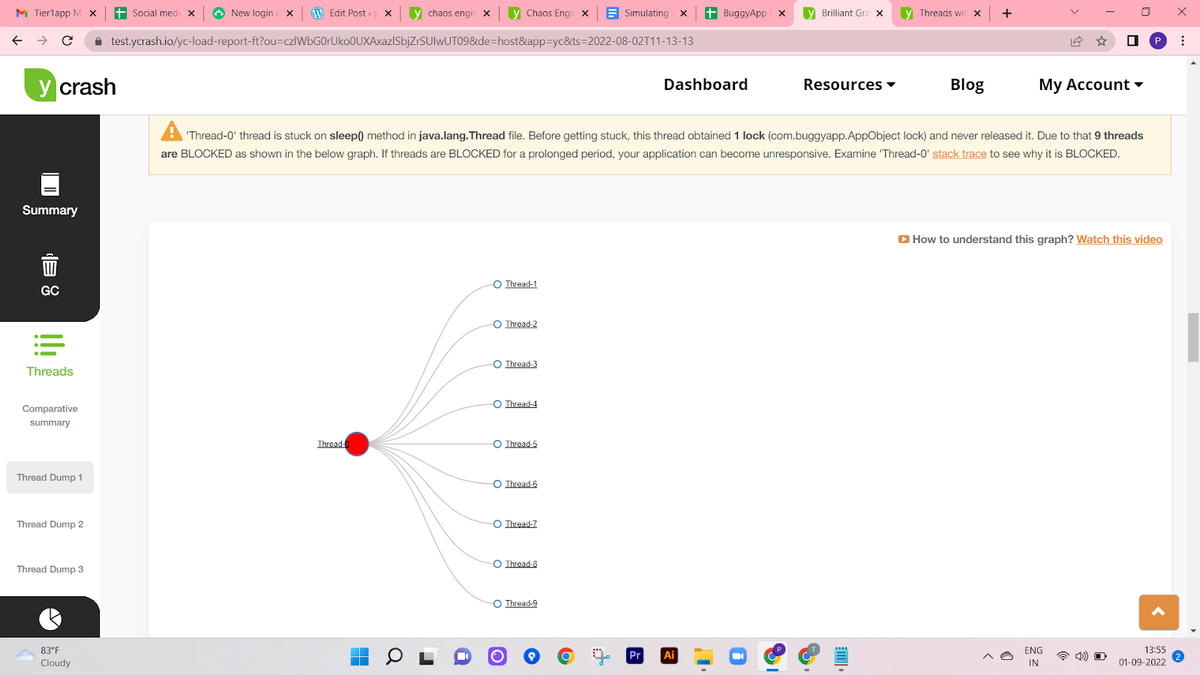This screenshot has width=1200, height=675.
Task: Bookmark this page with the star icon
Action: [x=1099, y=42]
